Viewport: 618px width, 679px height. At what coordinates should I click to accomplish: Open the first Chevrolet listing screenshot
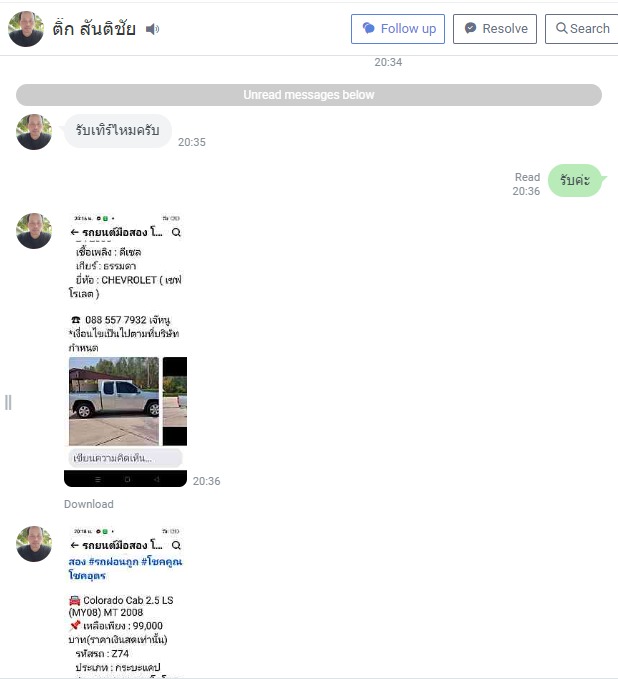tap(126, 350)
